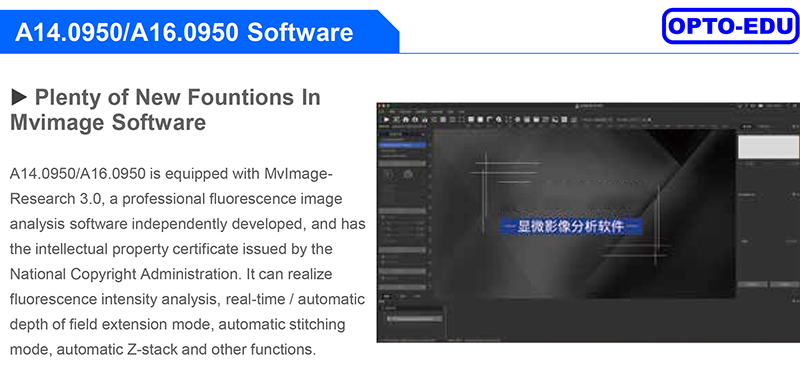Click the circular target icon in toolbar
The height and width of the screenshot is (373, 800).
518,119
